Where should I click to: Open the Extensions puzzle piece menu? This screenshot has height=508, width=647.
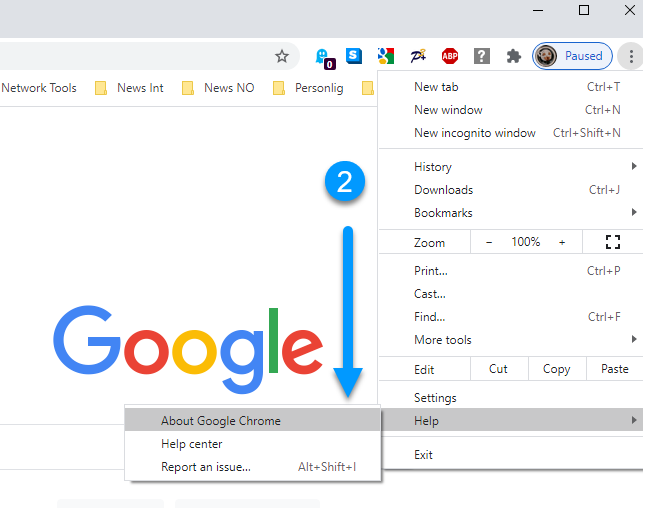pos(513,56)
